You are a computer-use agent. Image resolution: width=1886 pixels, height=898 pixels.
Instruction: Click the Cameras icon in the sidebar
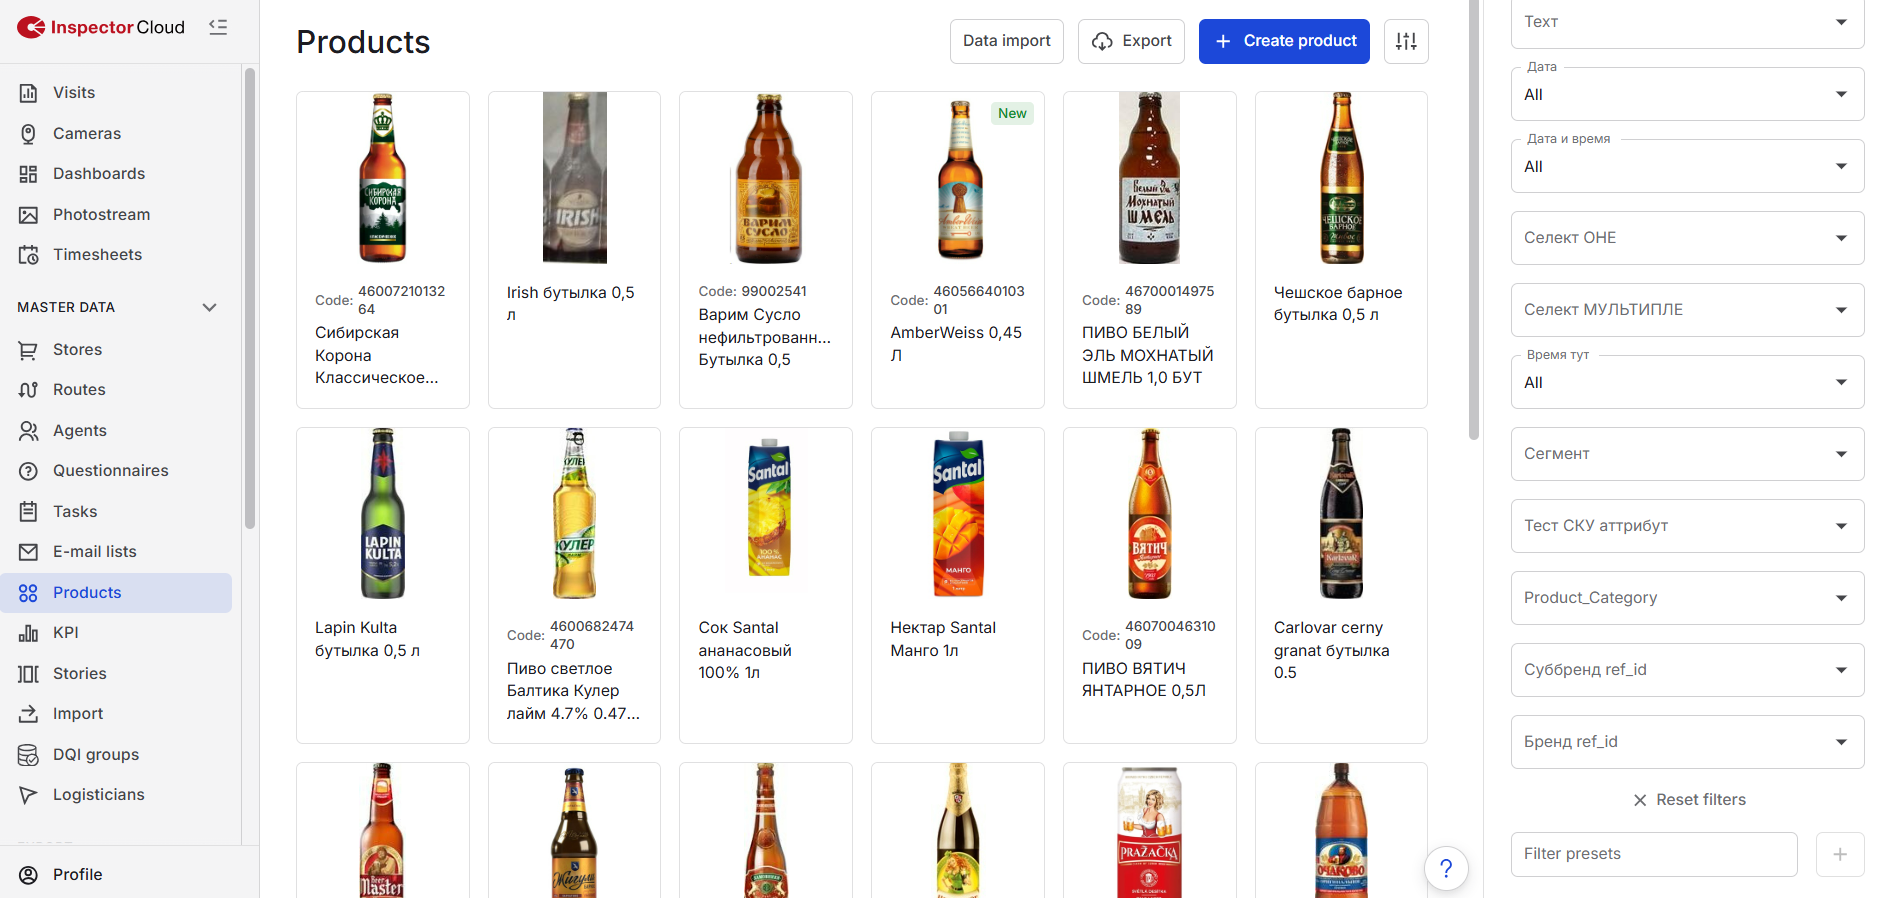coord(28,134)
